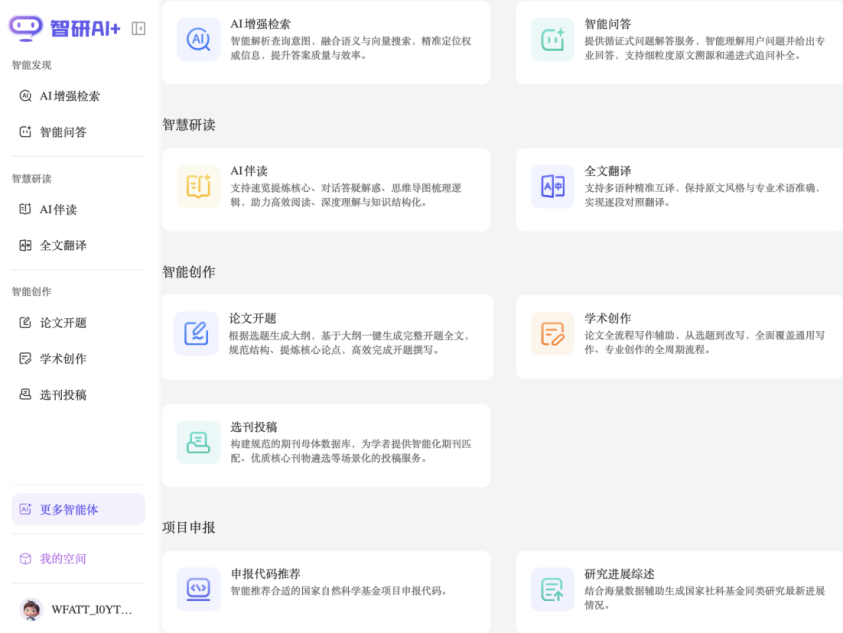Open 我的空间 link

pyautogui.click(x=62, y=559)
